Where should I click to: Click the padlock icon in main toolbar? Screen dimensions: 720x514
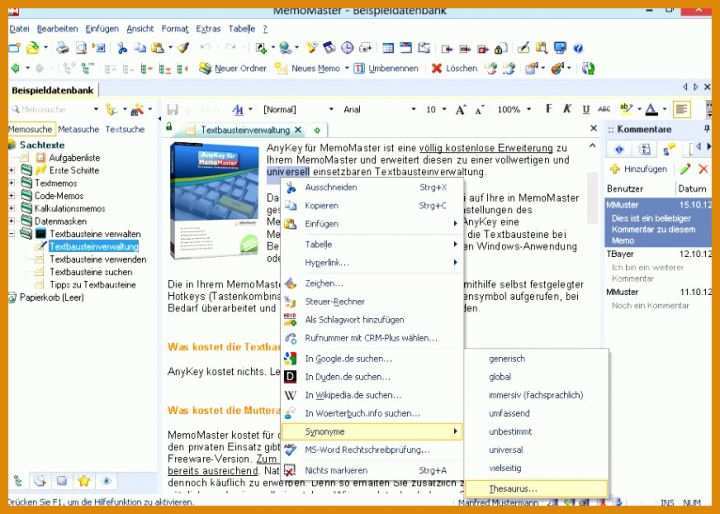[x=501, y=48]
